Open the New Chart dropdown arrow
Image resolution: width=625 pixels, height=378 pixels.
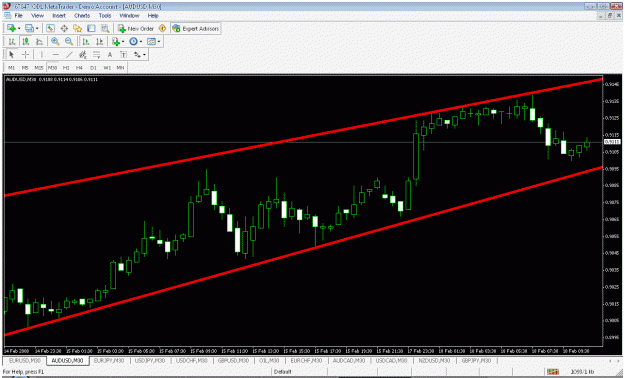pos(19,28)
